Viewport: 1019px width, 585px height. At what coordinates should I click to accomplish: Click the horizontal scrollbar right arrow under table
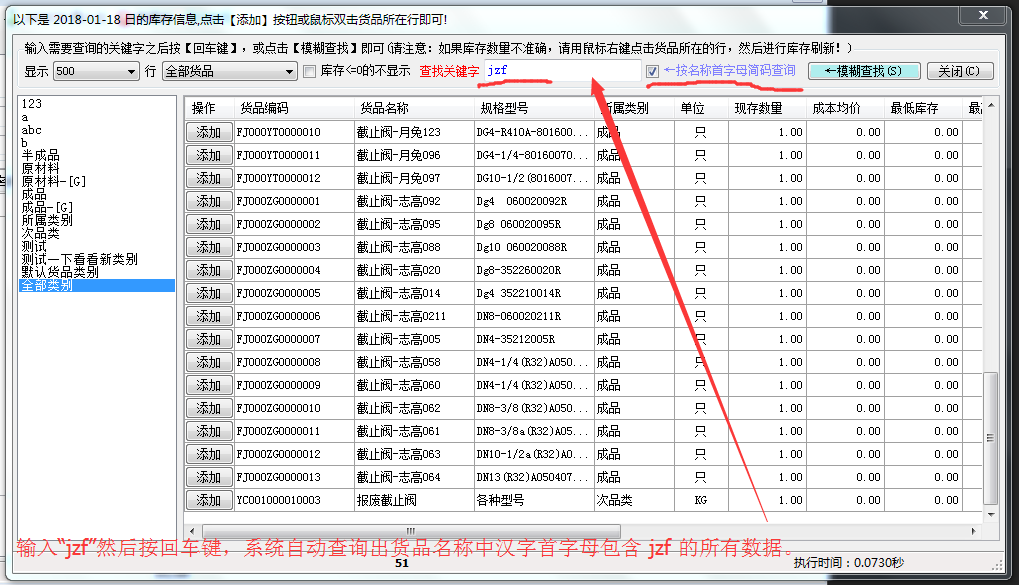975,531
